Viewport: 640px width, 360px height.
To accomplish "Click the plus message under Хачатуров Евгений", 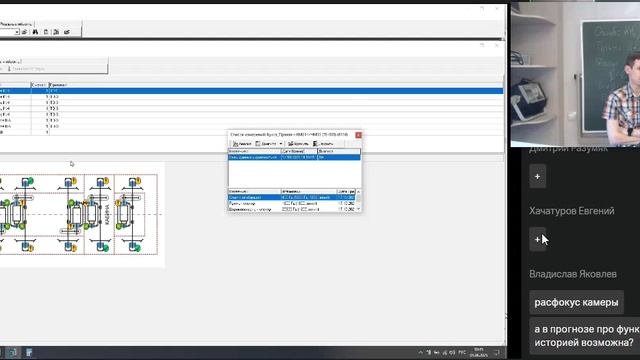I will point(538,240).
